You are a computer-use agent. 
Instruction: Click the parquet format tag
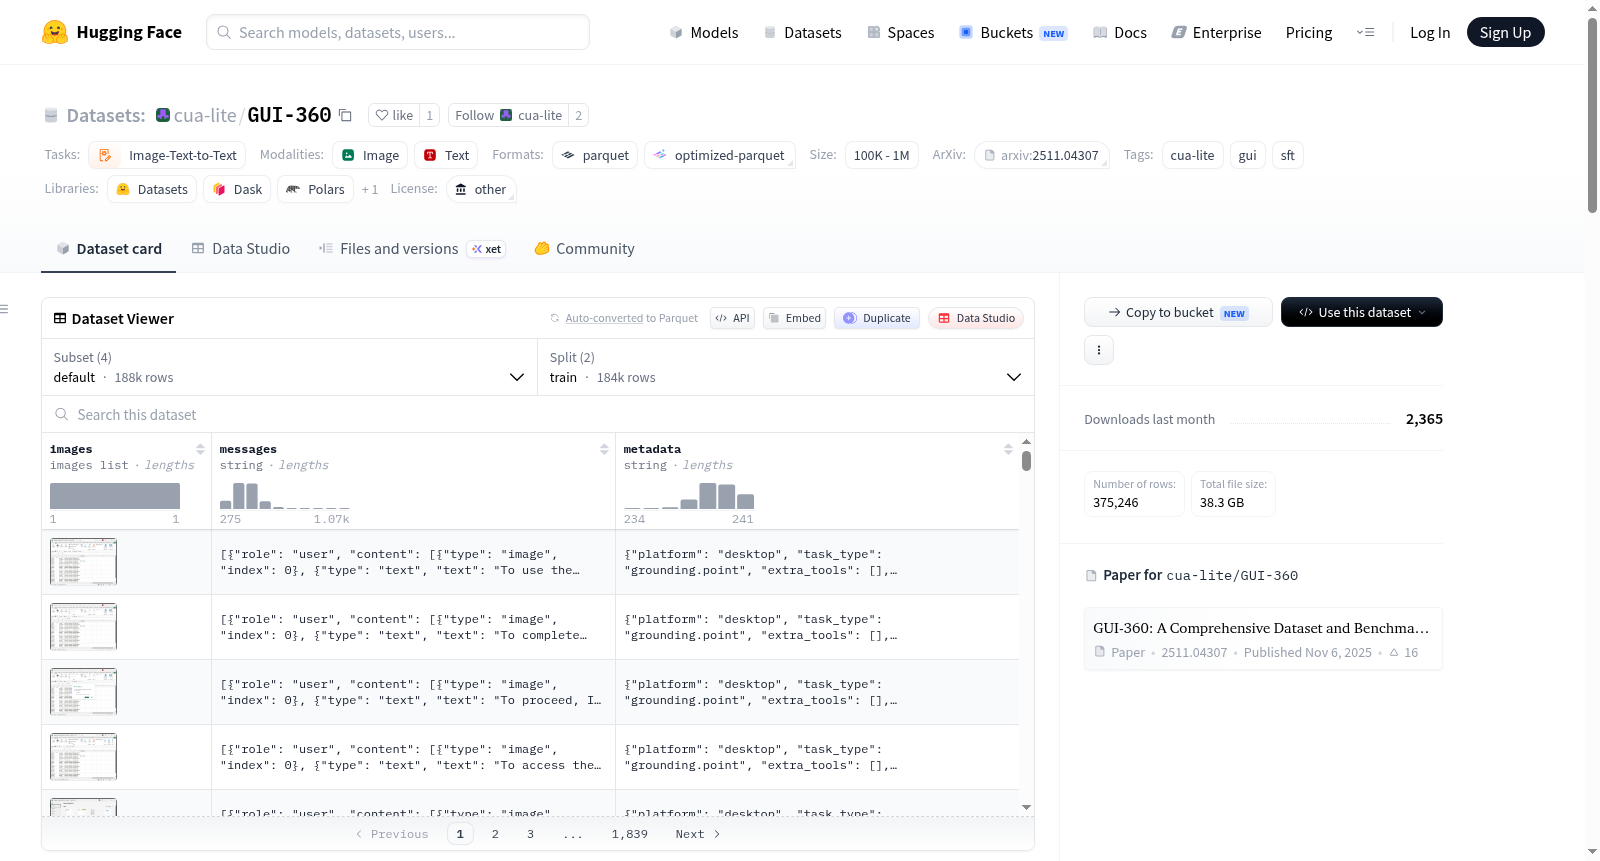point(595,155)
